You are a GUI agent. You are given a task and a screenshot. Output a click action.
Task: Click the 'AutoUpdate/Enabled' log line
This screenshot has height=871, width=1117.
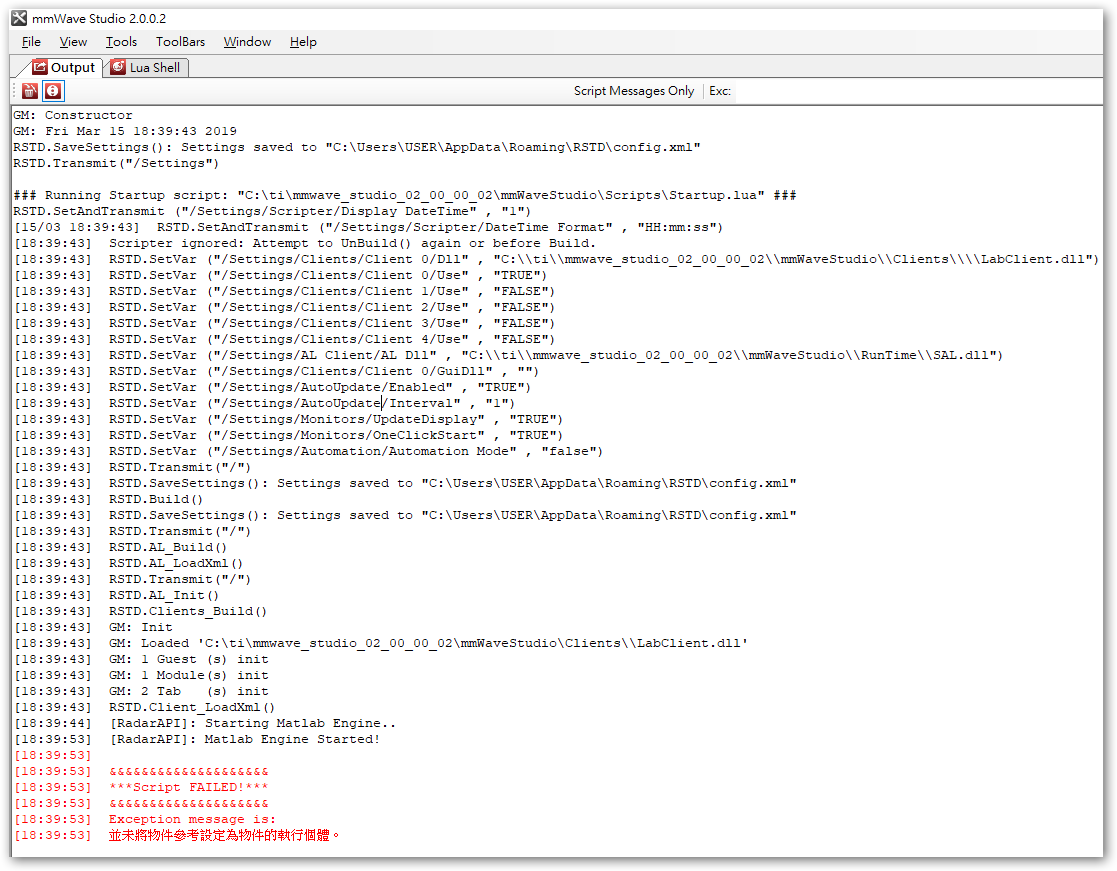pyautogui.click(x=273, y=387)
